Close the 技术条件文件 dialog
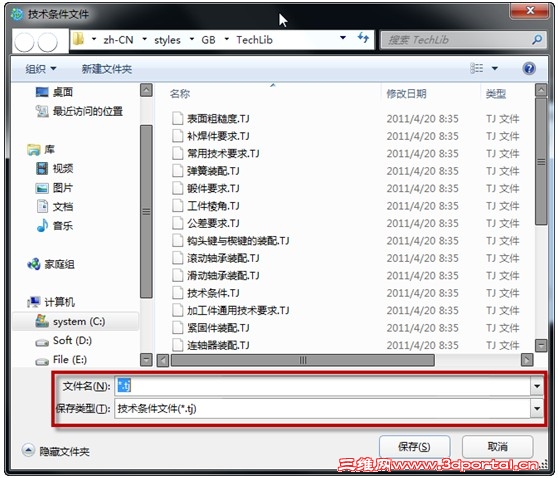Viewport: 558px width, 478px height. 530,10
